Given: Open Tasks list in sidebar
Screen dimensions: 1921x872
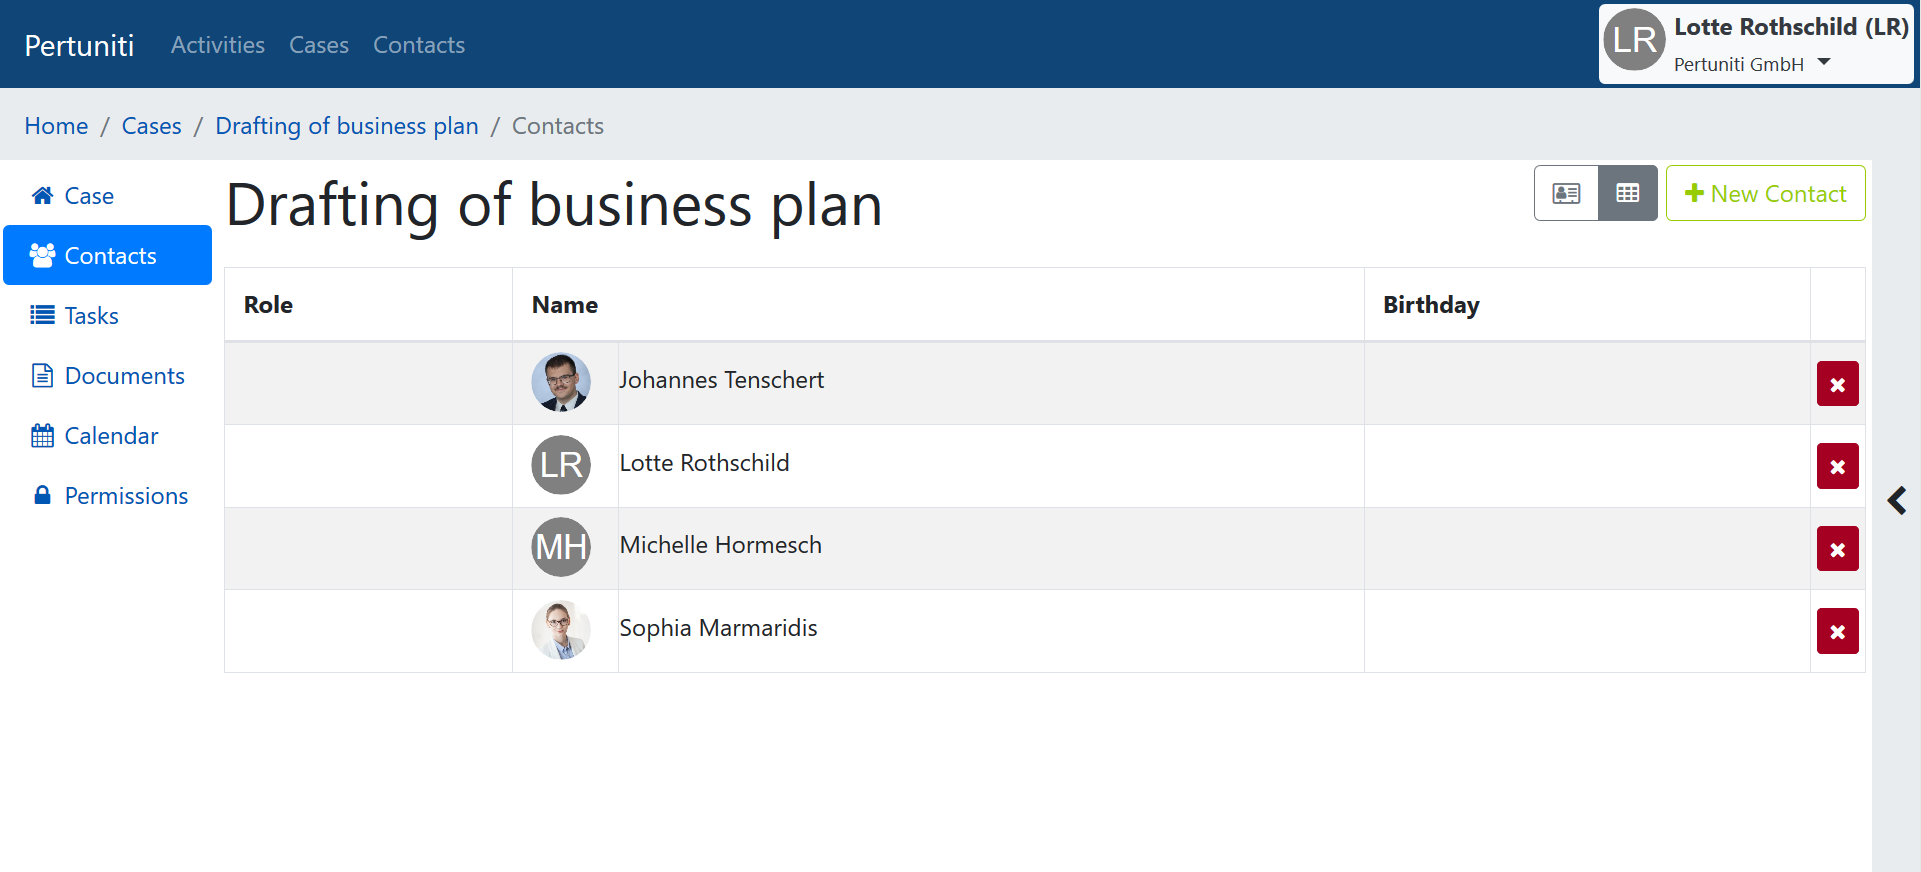Looking at the screenshot, I should pyautogui.click(x=91, y=316).
